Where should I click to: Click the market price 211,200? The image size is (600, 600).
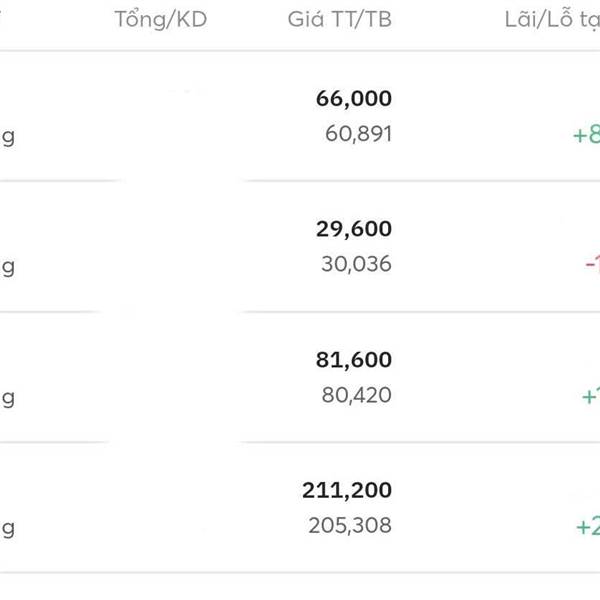pos(346,491)
